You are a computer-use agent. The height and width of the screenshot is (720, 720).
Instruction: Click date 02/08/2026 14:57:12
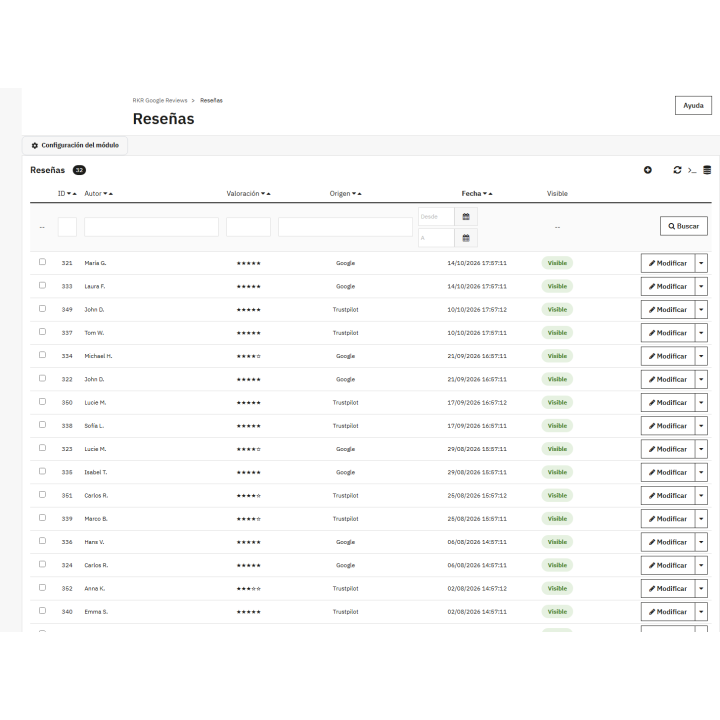477,589
